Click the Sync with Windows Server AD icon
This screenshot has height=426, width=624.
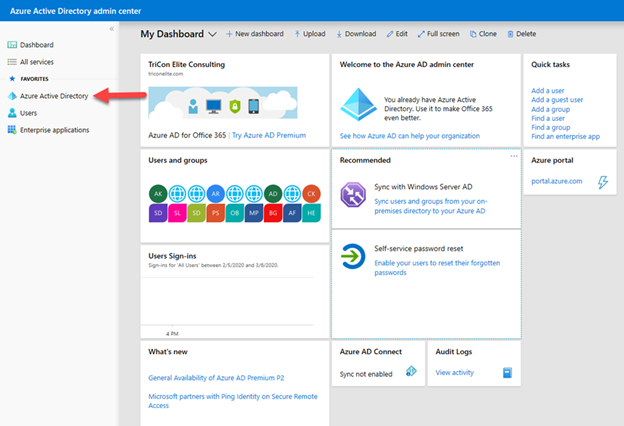pos(353,195)
